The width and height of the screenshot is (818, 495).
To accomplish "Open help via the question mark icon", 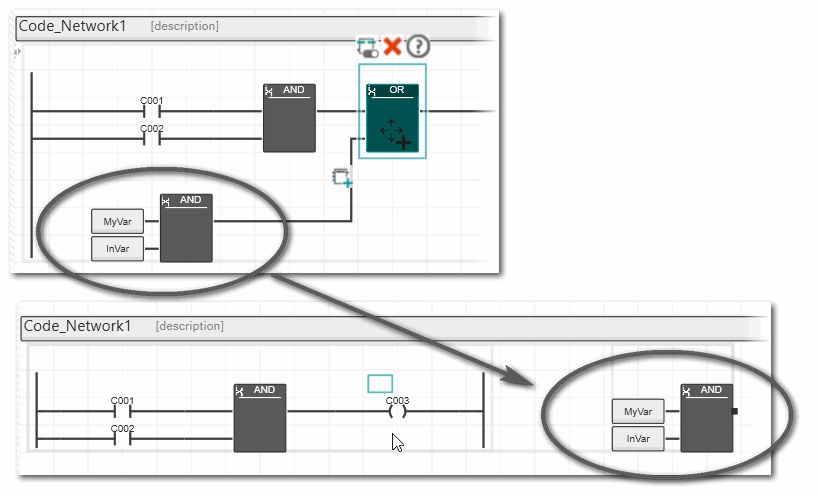I will (418, 46).
